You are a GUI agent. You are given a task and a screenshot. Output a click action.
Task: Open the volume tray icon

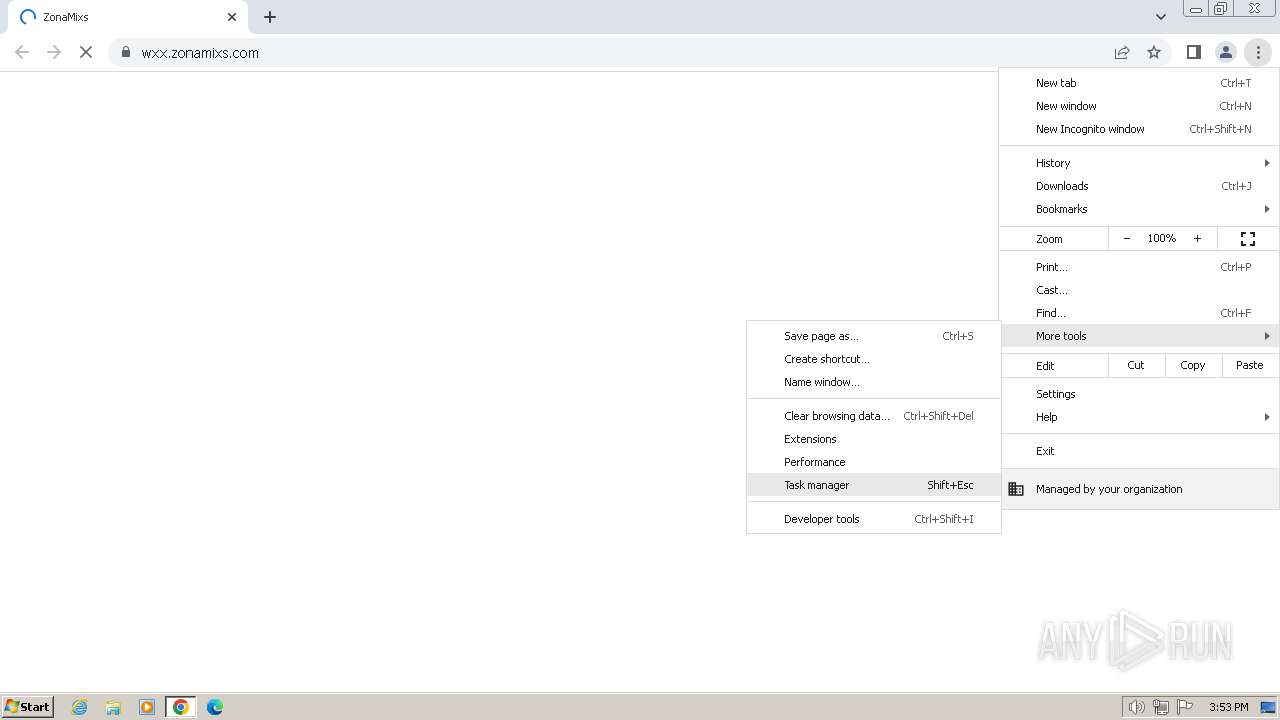pyautogui.click(x=1136, y=707)
